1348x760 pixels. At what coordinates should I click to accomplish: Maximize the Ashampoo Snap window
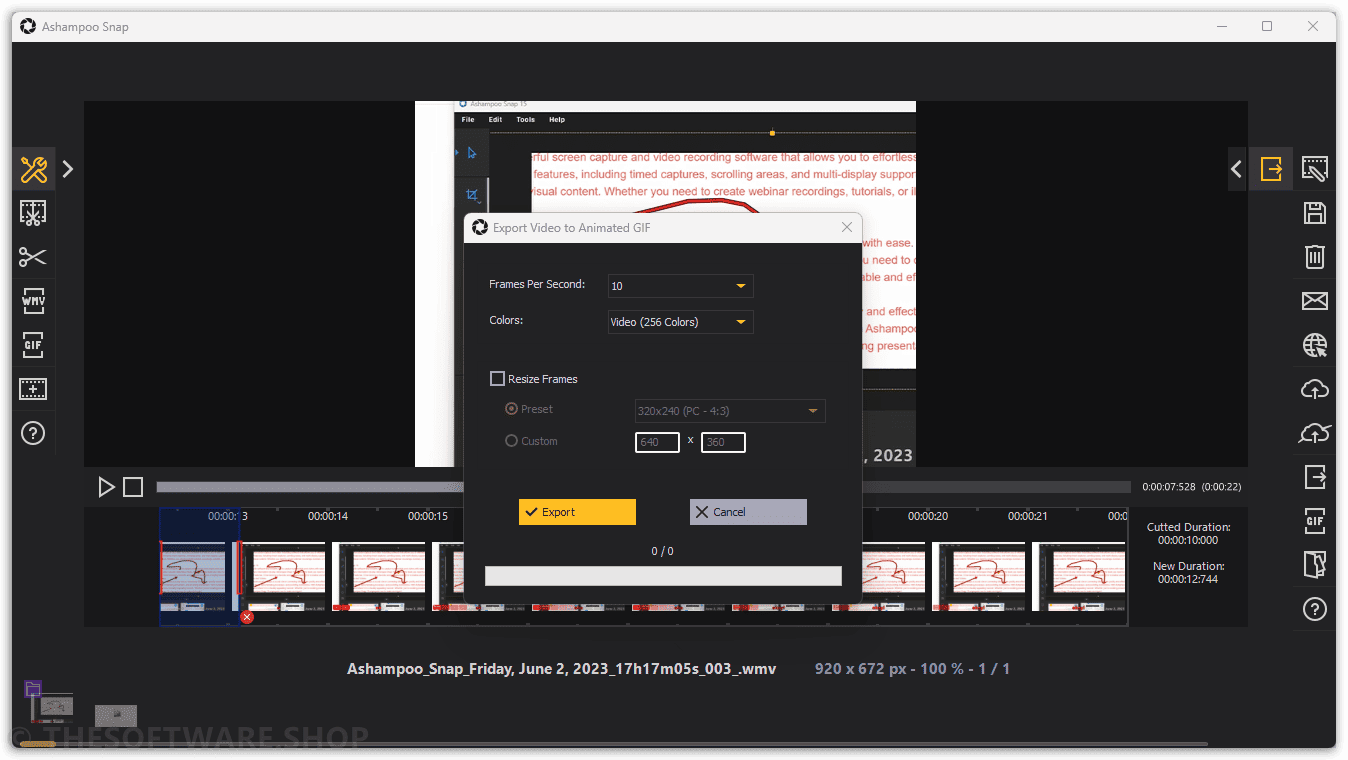1267,26
